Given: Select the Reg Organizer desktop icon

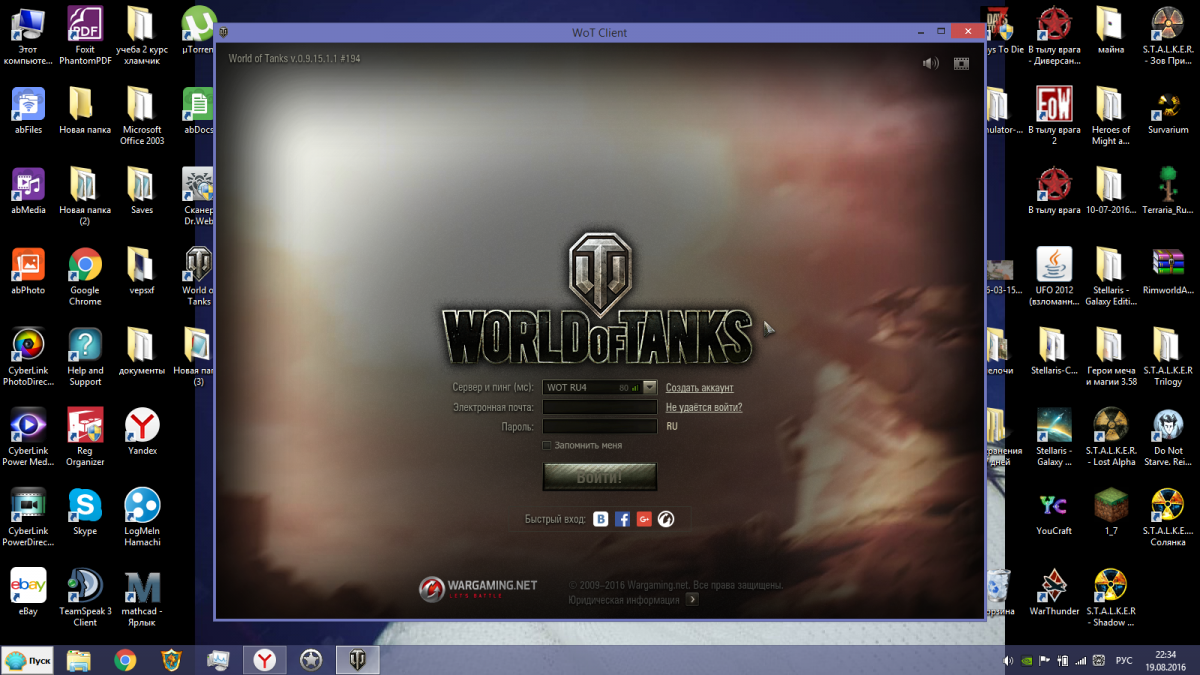Looking at the screenshot, I should pyautogui.click(x=85, y=436).
